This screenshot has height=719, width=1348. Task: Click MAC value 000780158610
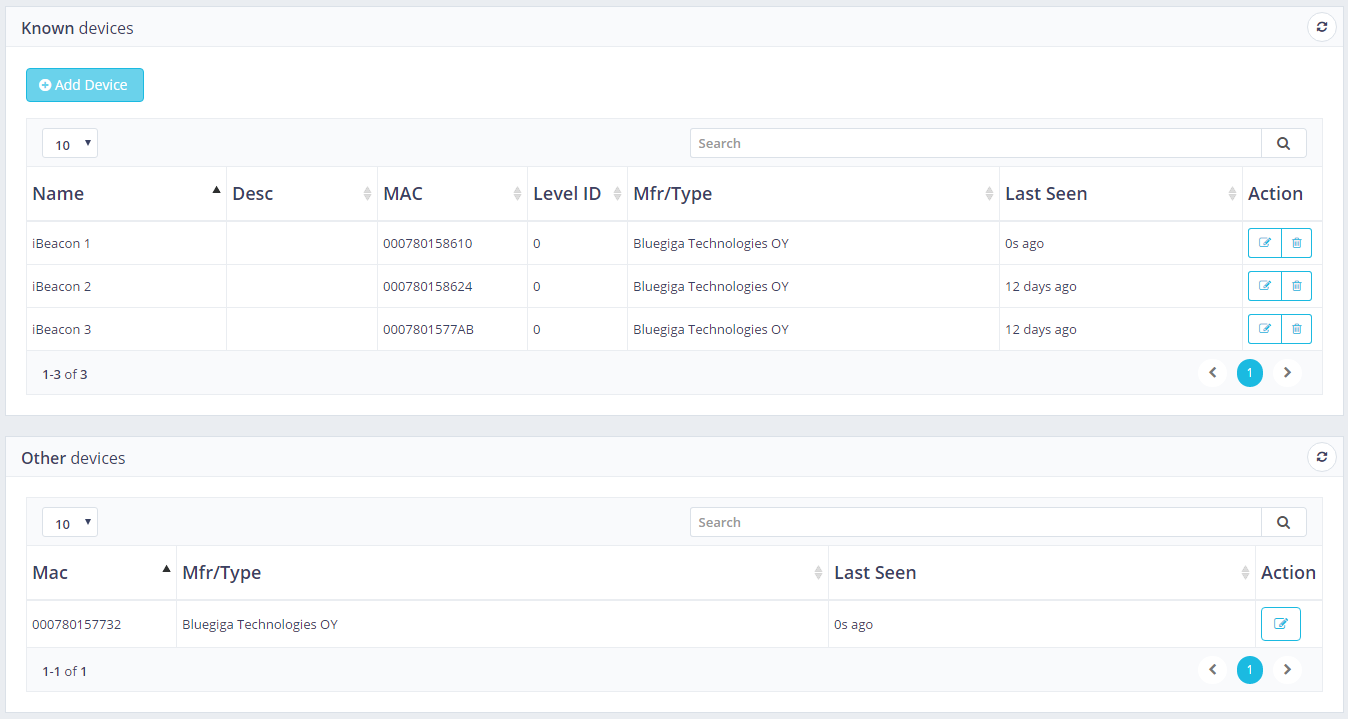coord(428,243)
